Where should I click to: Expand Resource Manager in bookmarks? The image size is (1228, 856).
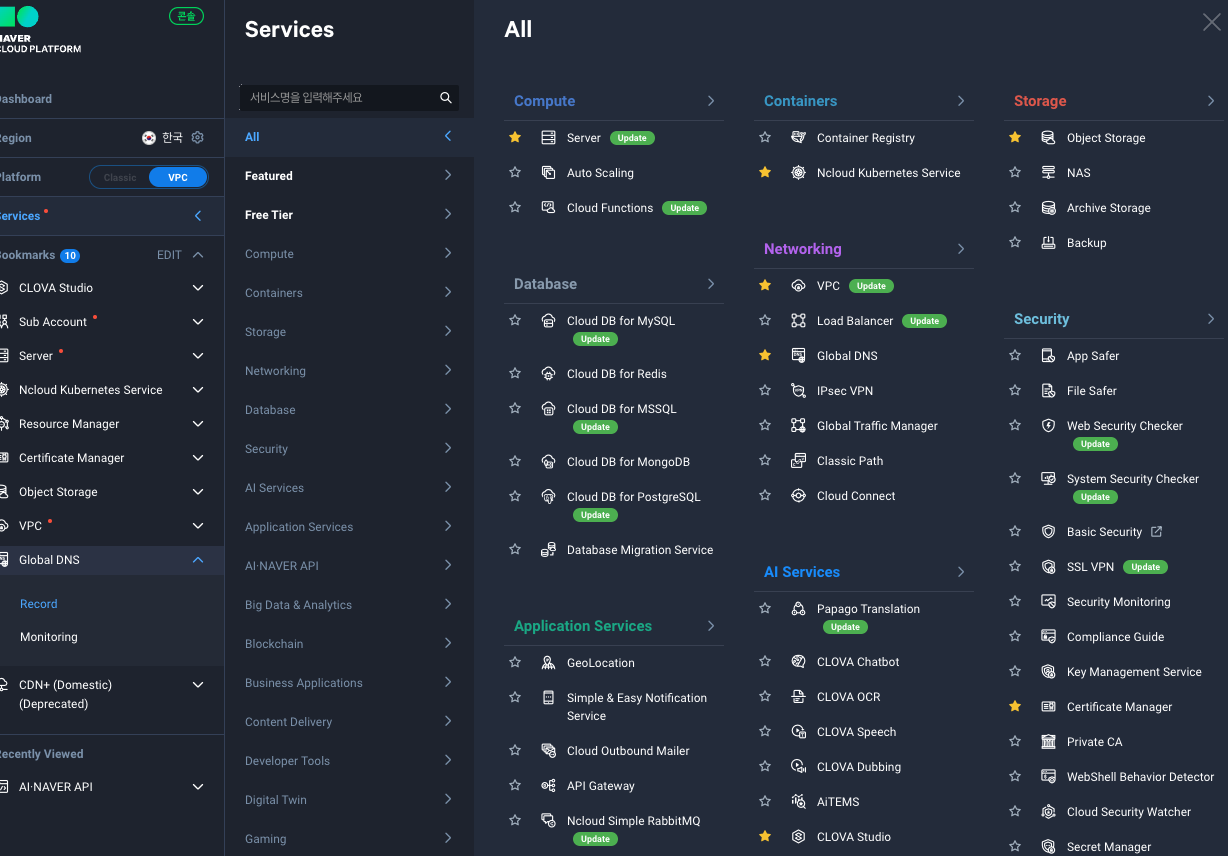(x=198, y=424)
